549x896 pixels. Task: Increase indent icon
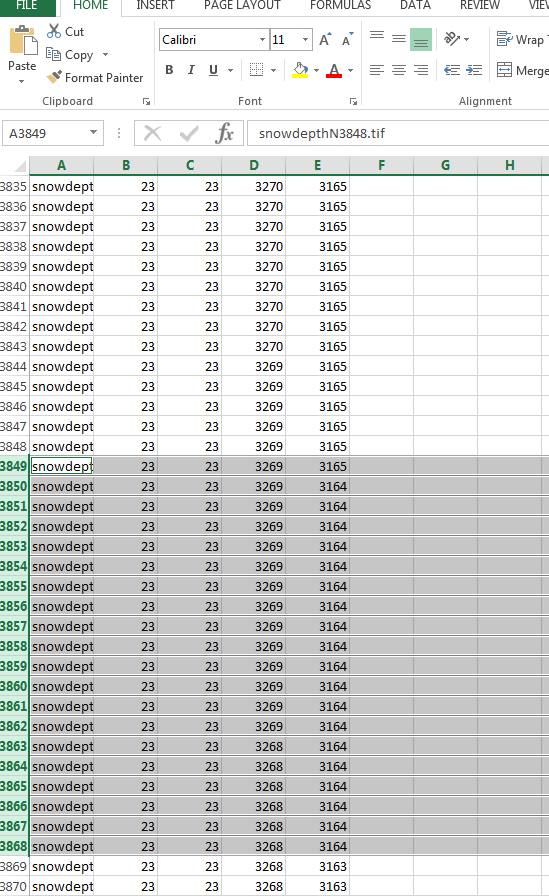[474, 70]
